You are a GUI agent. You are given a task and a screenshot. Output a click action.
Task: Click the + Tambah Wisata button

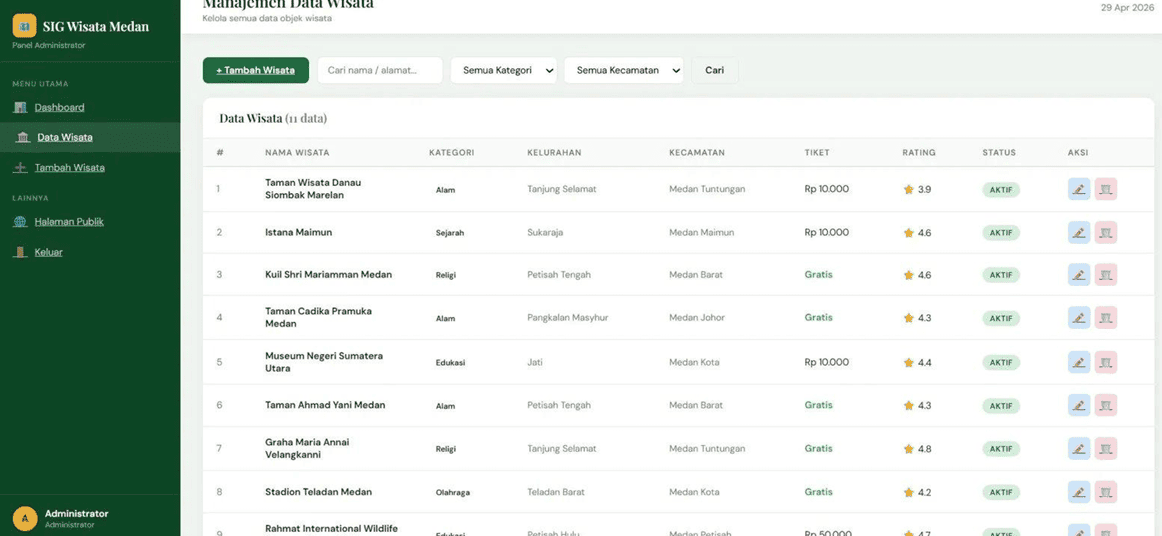256,70
